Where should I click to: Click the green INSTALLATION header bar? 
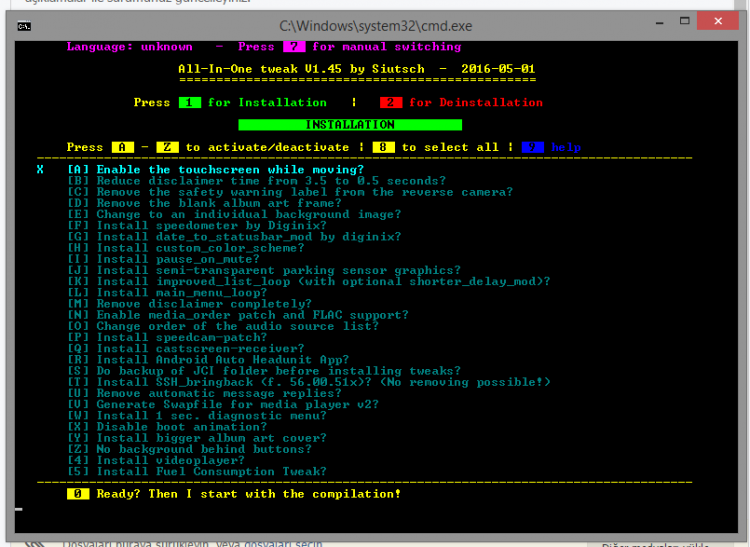[350, 125]
